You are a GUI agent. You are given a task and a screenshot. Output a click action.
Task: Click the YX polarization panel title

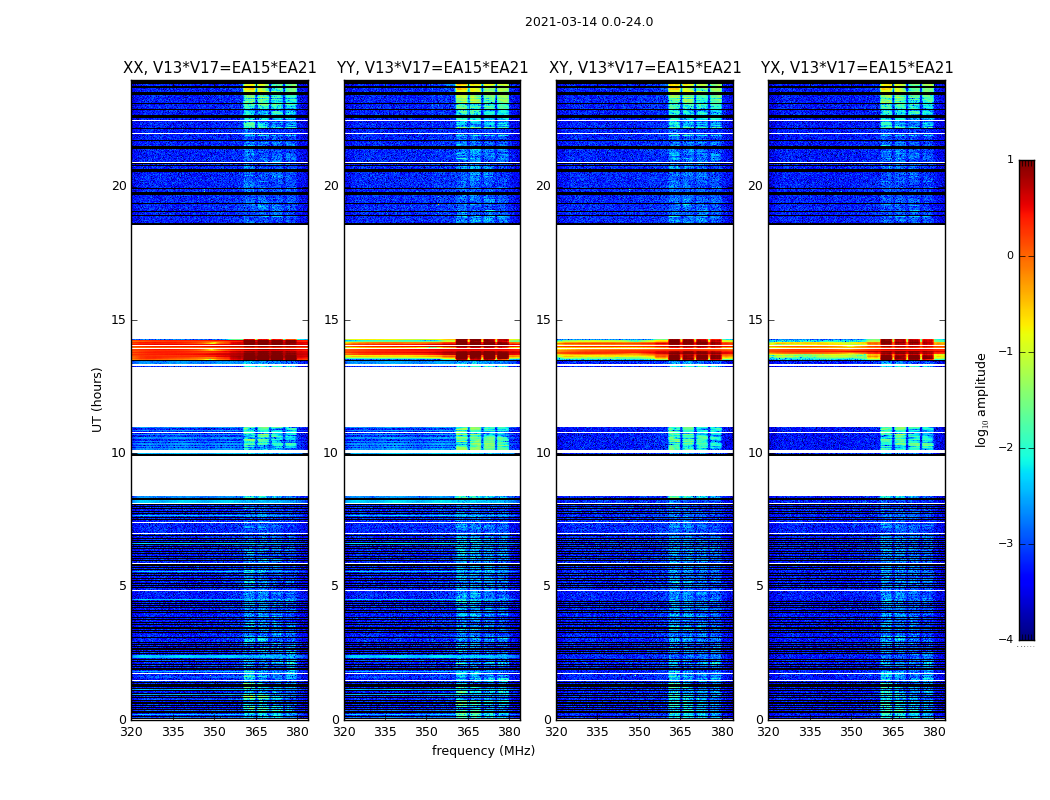click(856, 68)
